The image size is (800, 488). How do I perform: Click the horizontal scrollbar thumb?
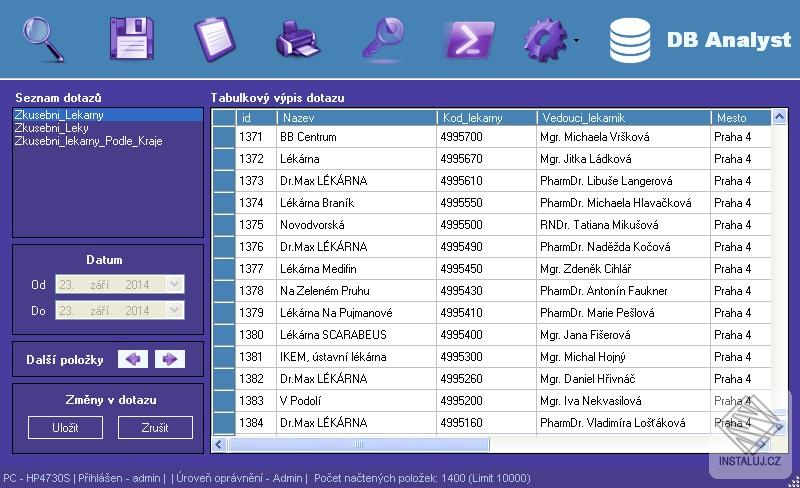pos(359,444)
